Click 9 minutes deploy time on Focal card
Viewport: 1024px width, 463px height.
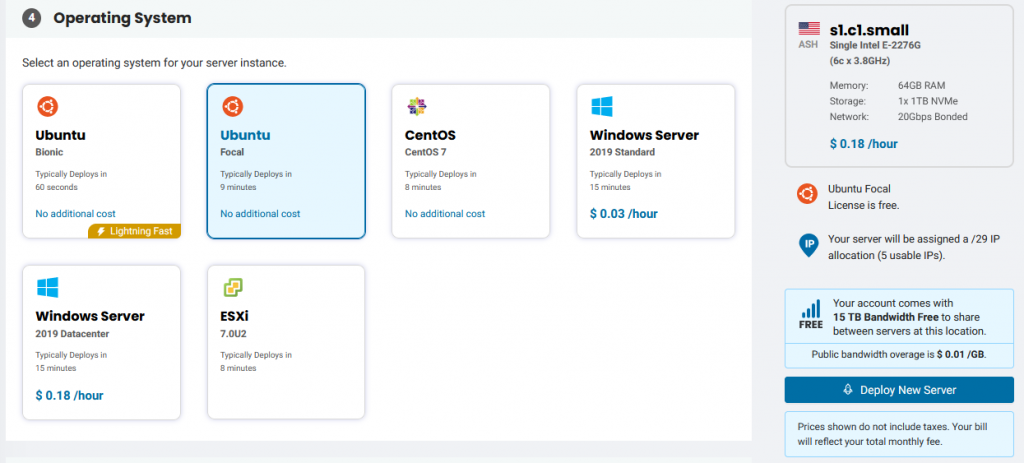[x=238, y=187]
